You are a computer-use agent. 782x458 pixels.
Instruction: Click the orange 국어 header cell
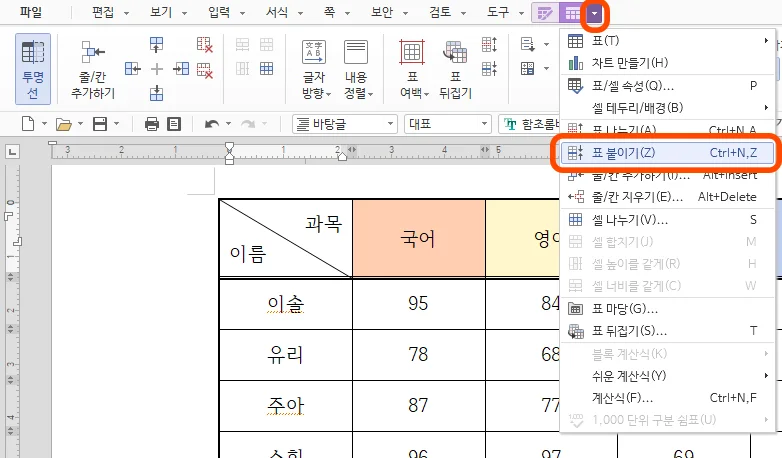(x=418, y=238)
